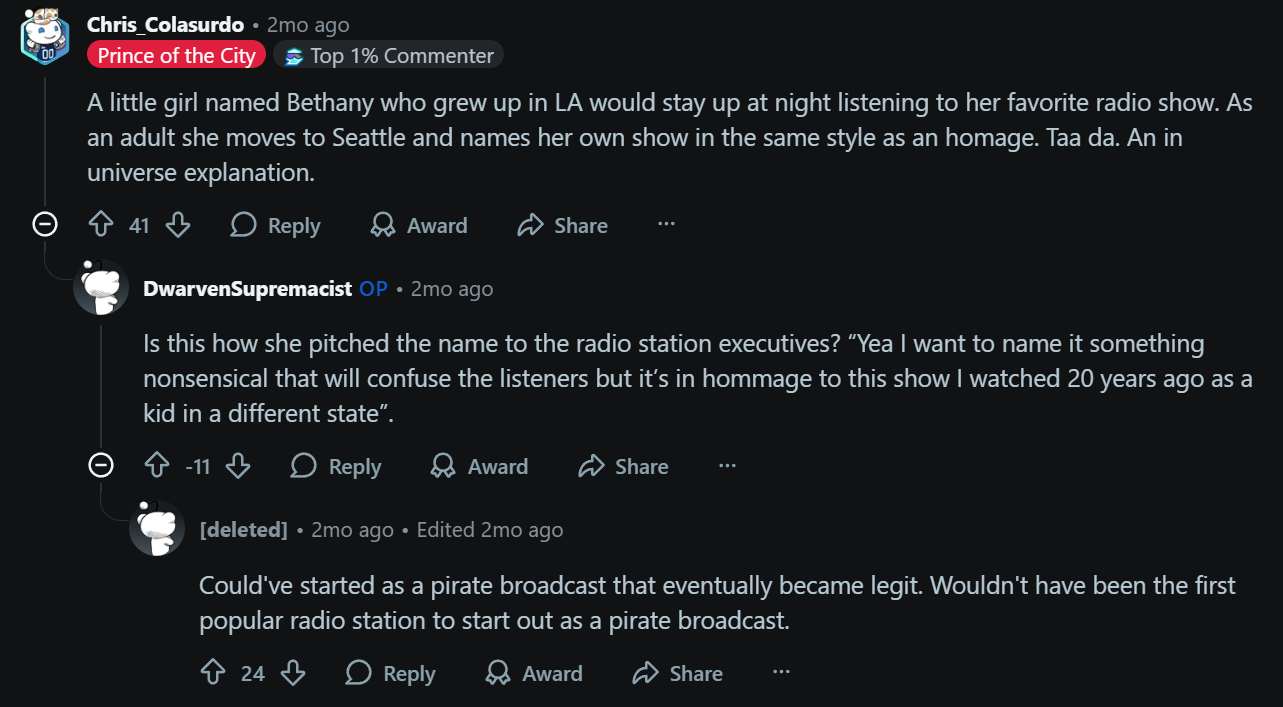Open more options on DwarvenSupremacist's reply
This screenshot has height=707, width=1283.
(727, 466)
